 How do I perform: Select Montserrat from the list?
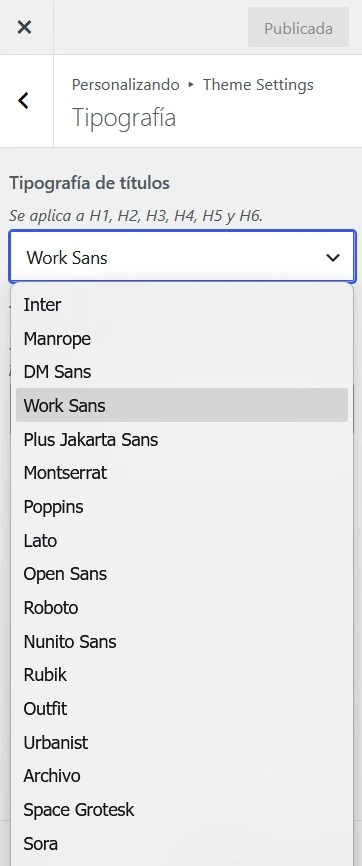pyautogui.click(x=182, y=473)
